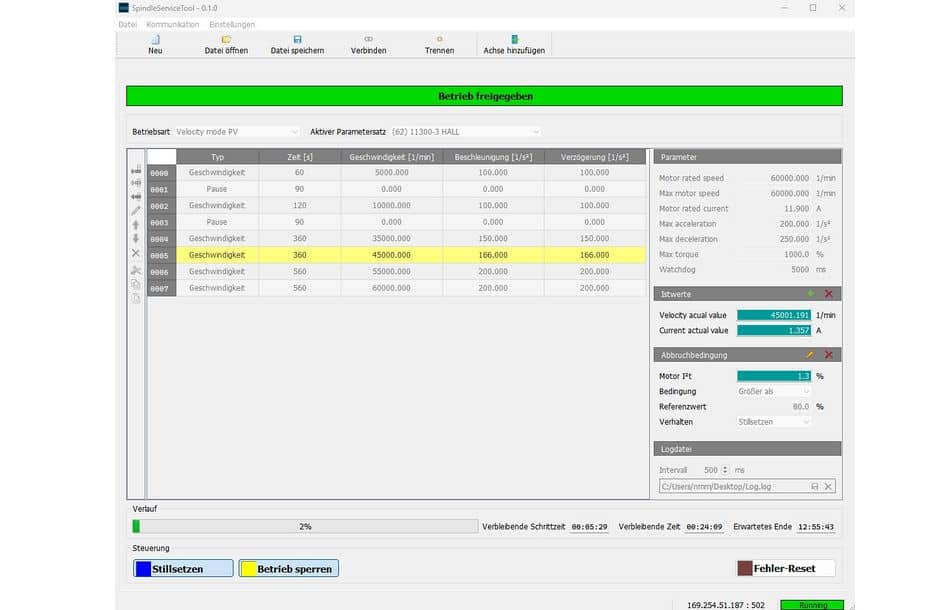The image size is (950, 610).
Task: Click the 10000.000 speed cell
Action: 391,205
